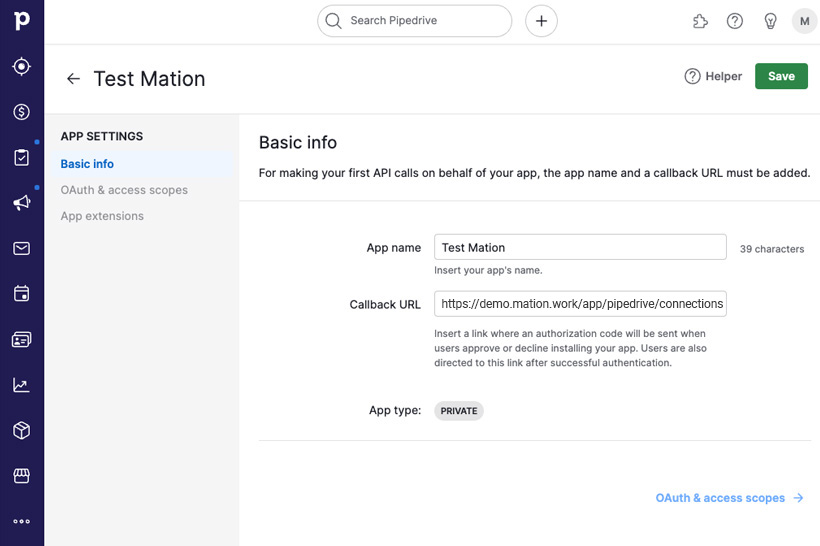Open the lightbulb sales assistant icon
Screen dimensions: 820x546
[770, 21]
